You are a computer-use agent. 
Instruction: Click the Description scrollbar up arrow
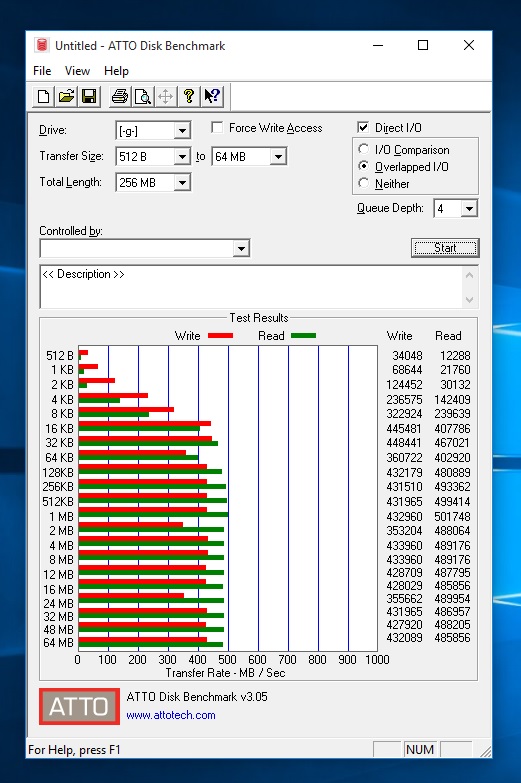470,275
